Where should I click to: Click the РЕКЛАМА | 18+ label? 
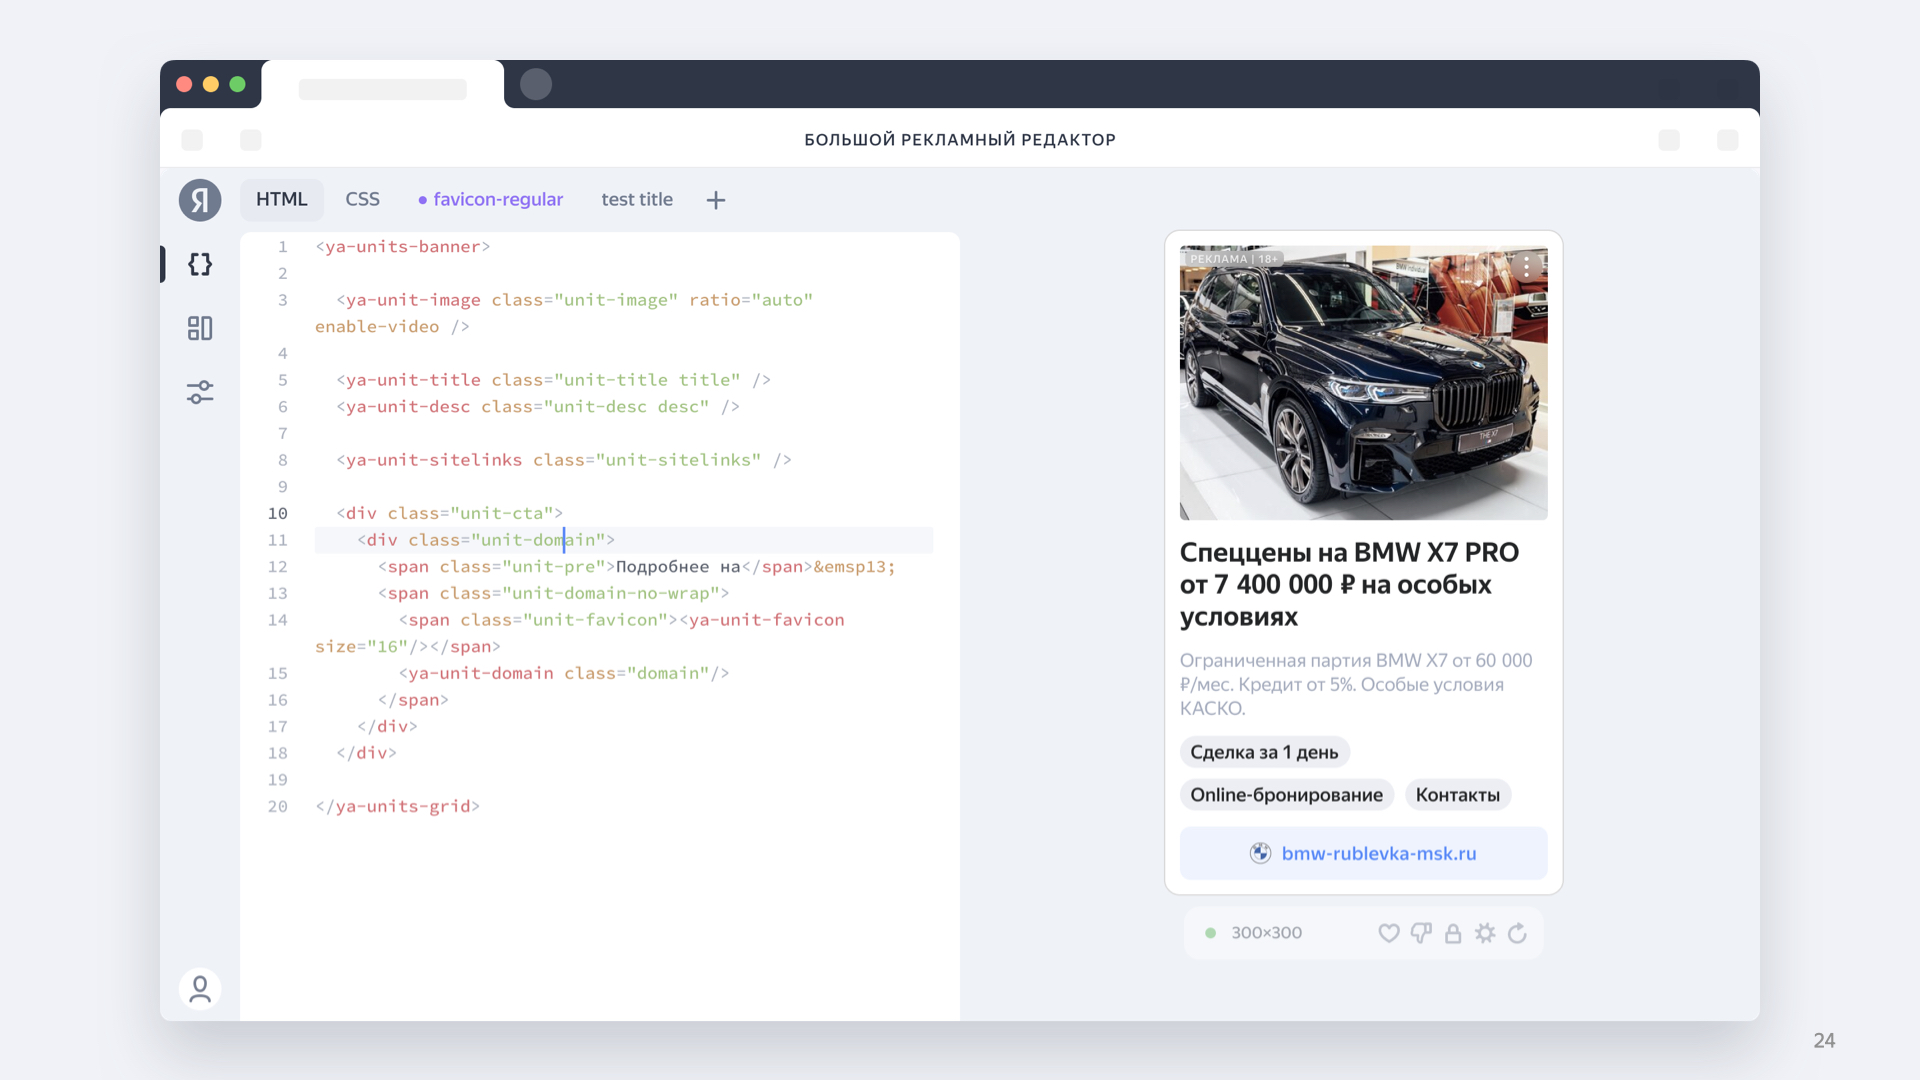[1233, 259]
